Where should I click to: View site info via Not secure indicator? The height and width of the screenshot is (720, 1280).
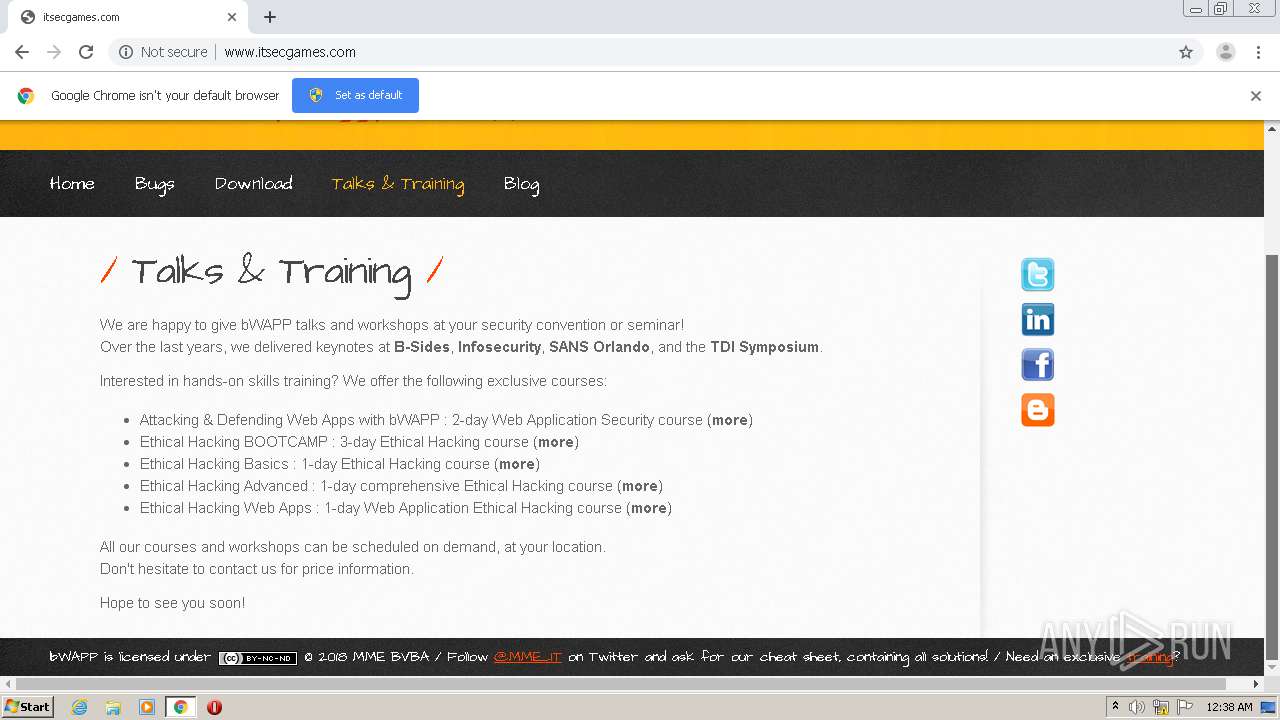click(163, 52)
